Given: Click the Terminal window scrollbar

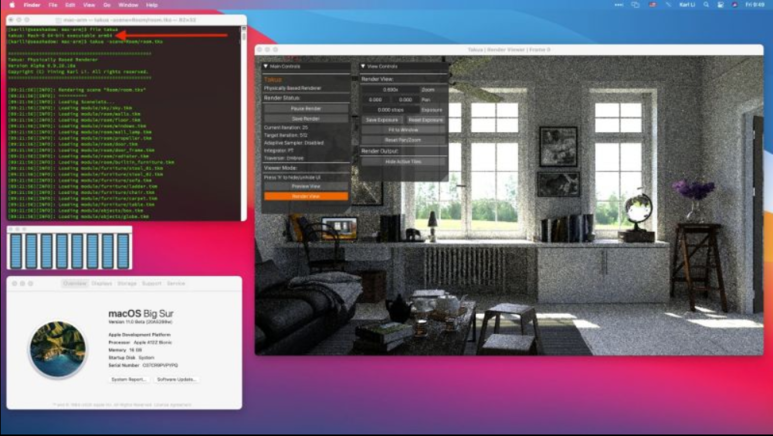Looking at the screenshot, I should click(243, 123).
